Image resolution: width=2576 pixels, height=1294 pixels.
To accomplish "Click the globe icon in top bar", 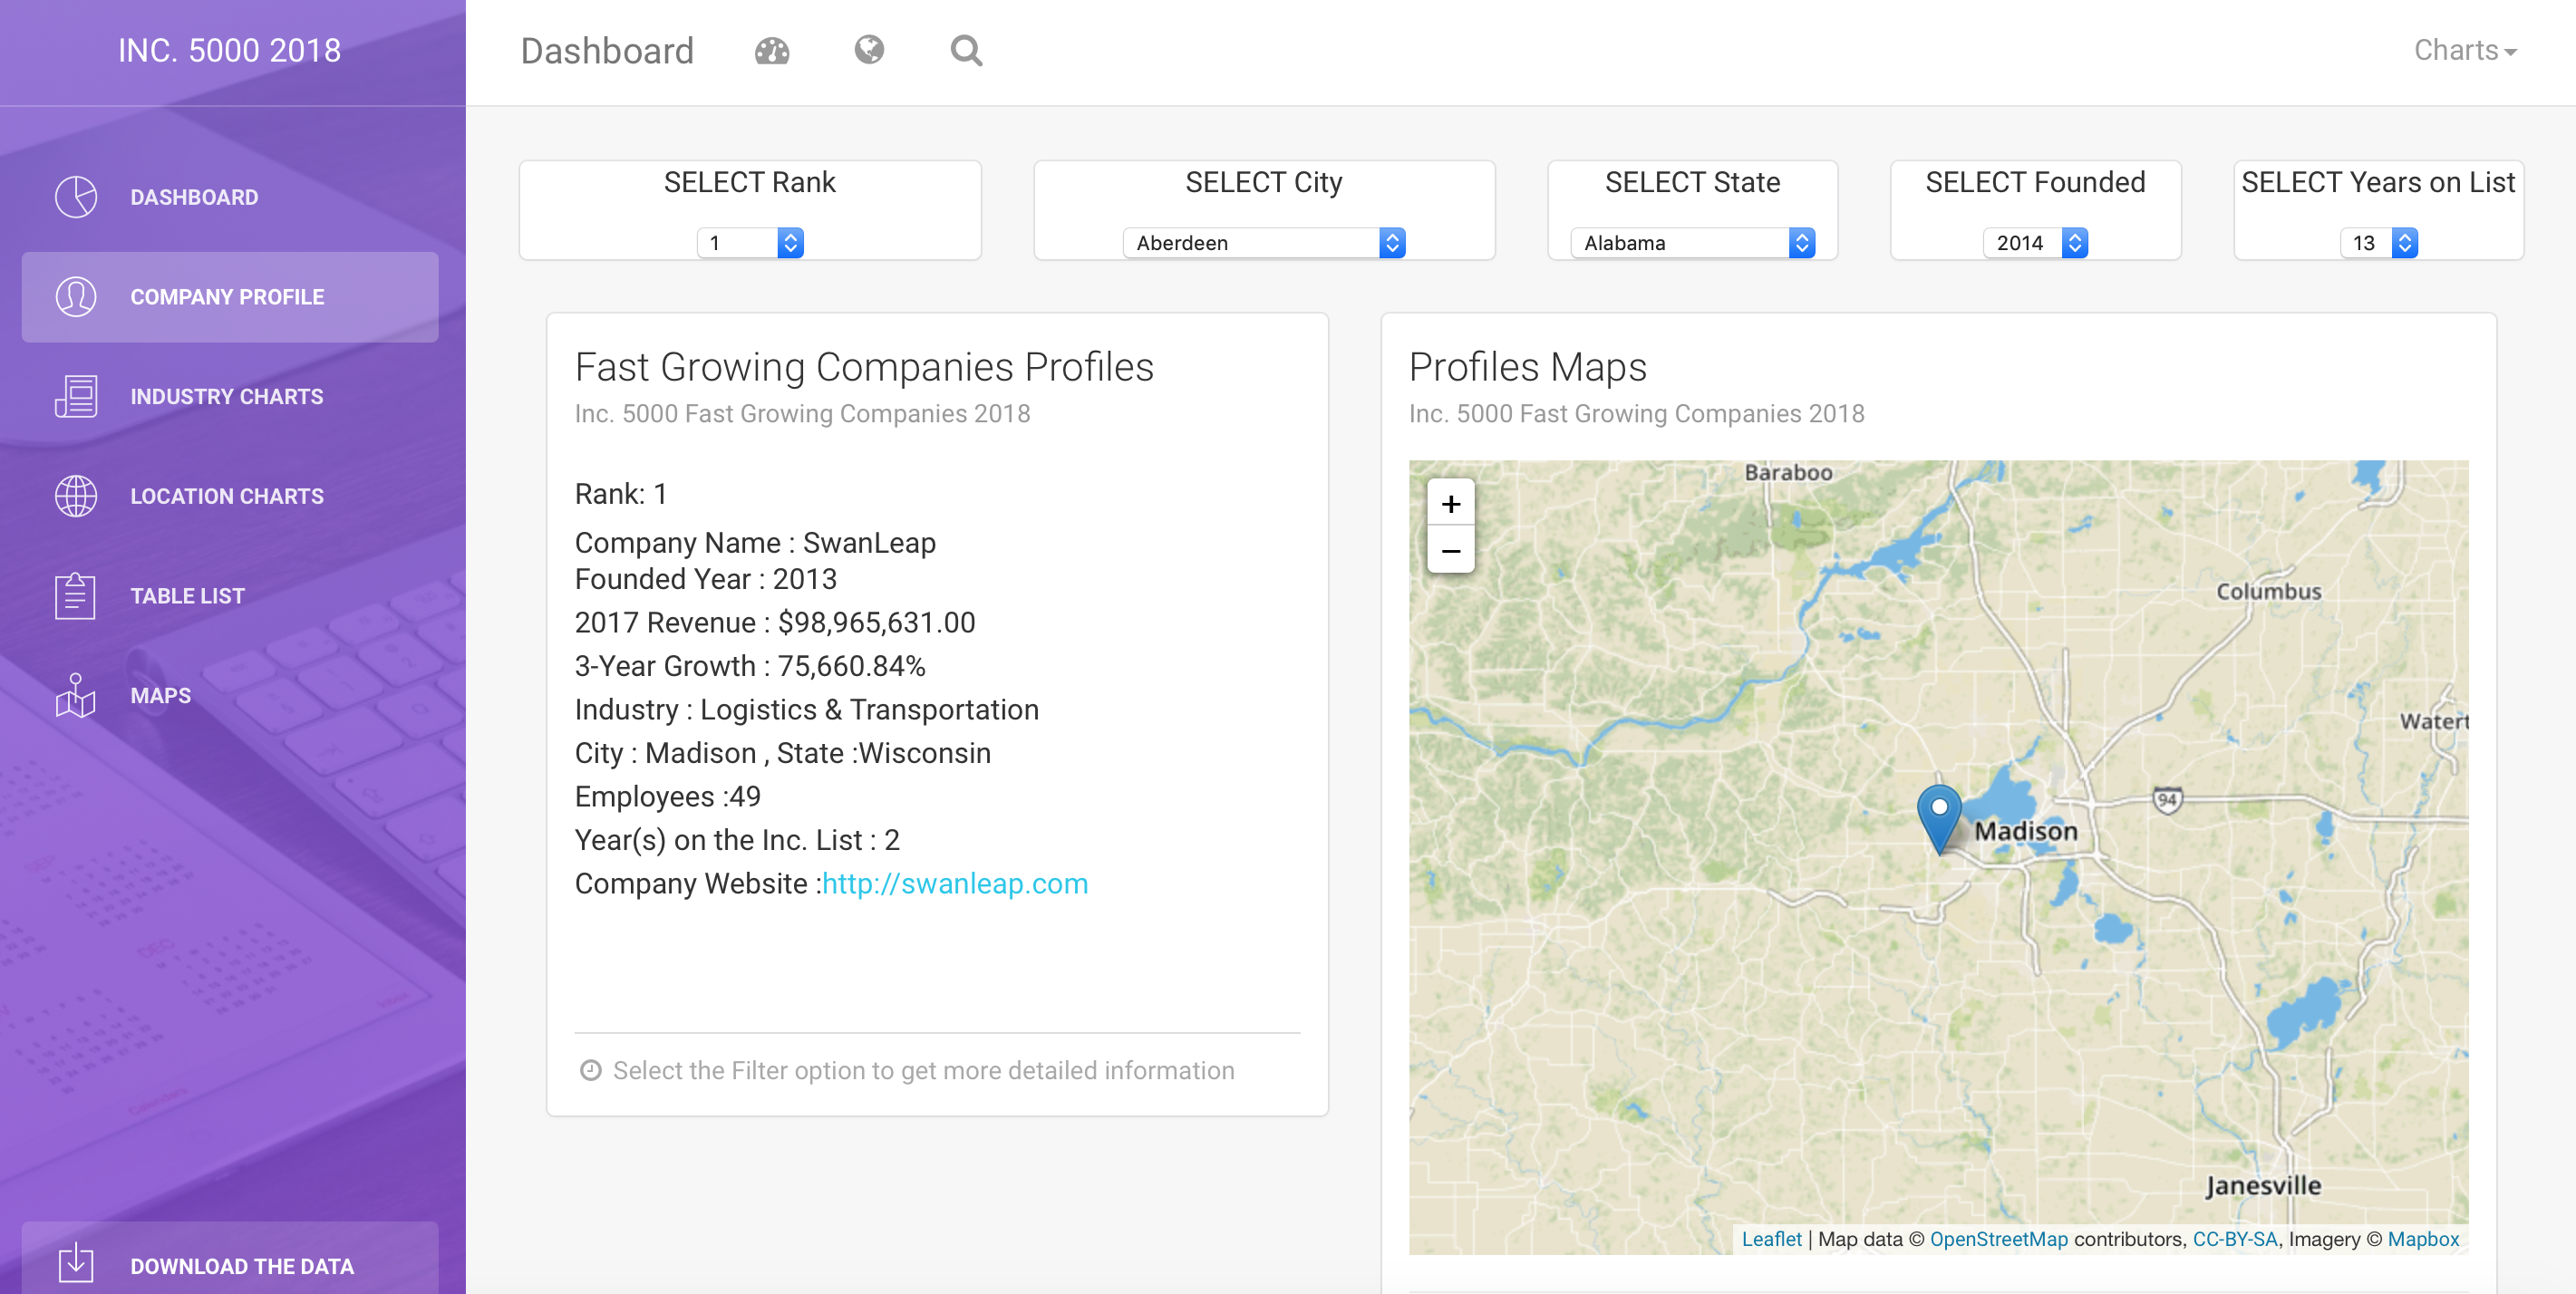I will coord(869,49).
